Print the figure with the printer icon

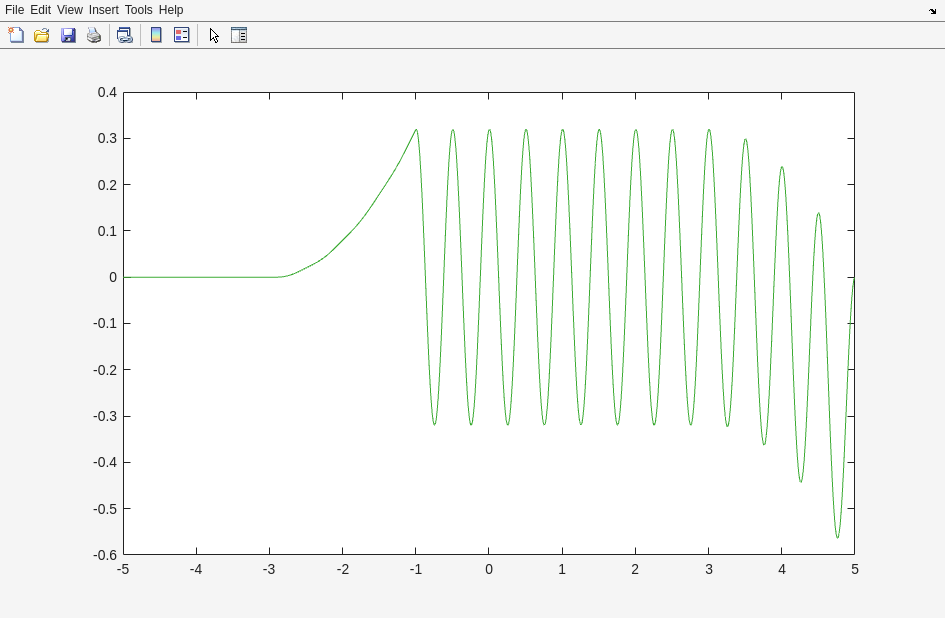pyautogui.click(x=94, y=35)
